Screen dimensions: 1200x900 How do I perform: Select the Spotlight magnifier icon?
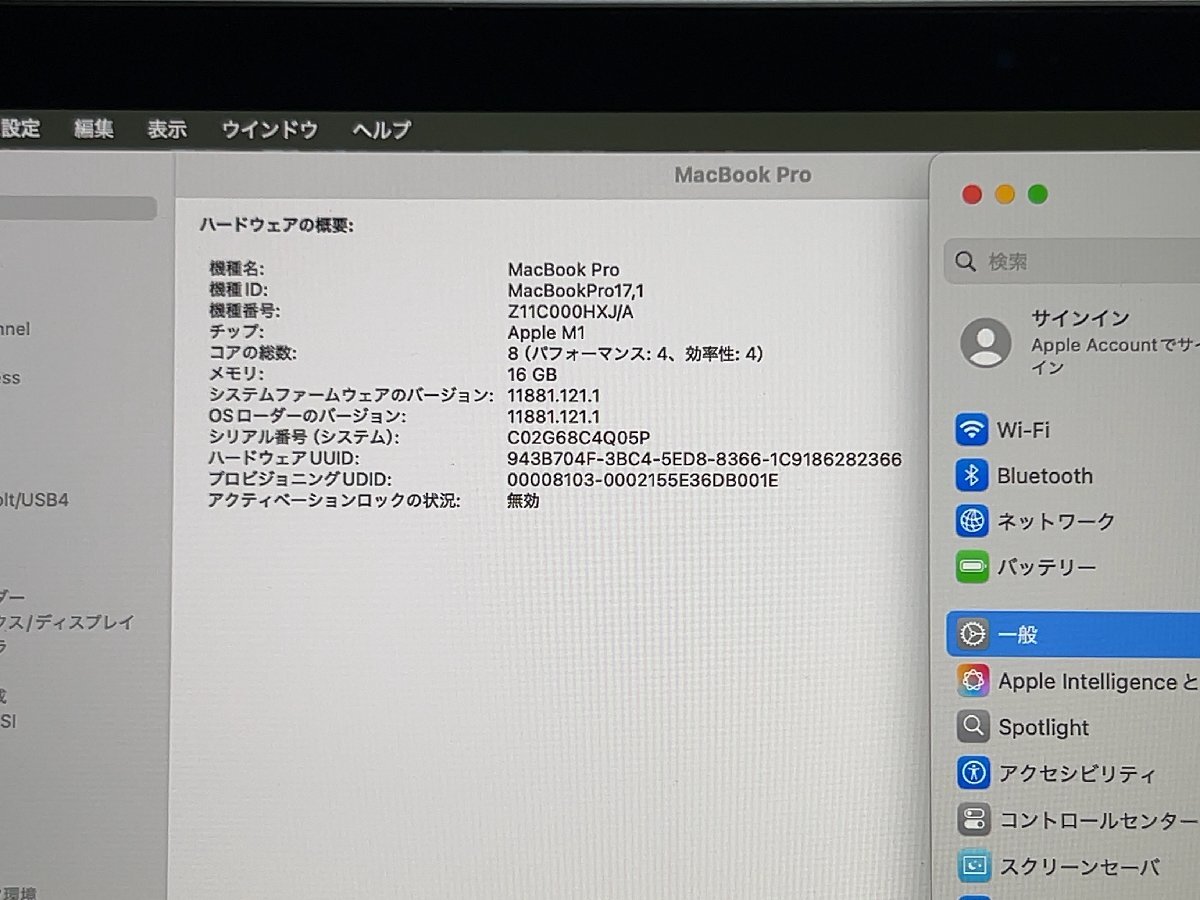(x=973, y=727)
